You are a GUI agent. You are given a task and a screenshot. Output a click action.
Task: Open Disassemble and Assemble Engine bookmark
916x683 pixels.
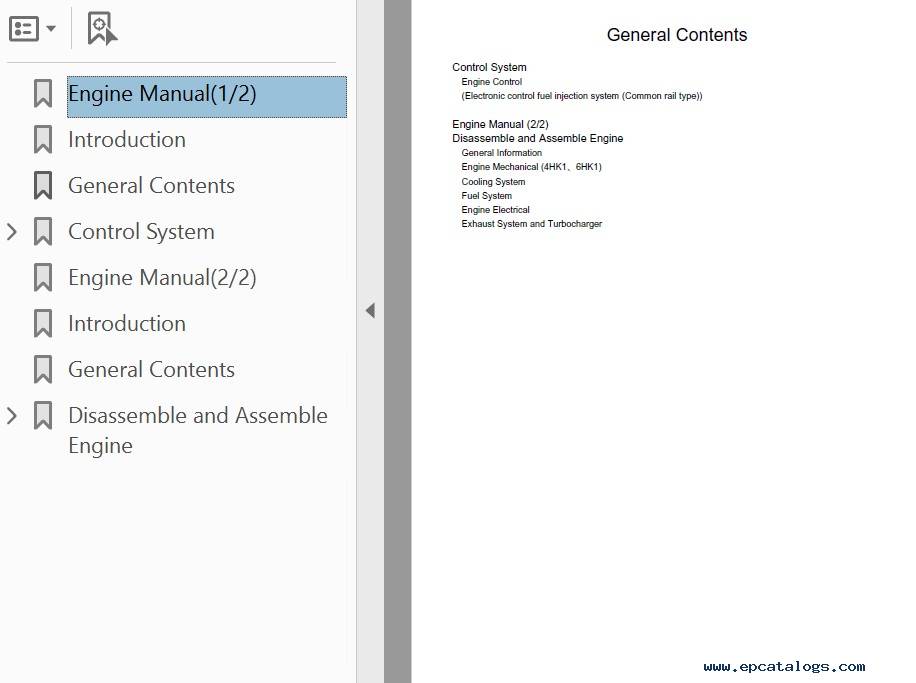click(x=198, y=431)
